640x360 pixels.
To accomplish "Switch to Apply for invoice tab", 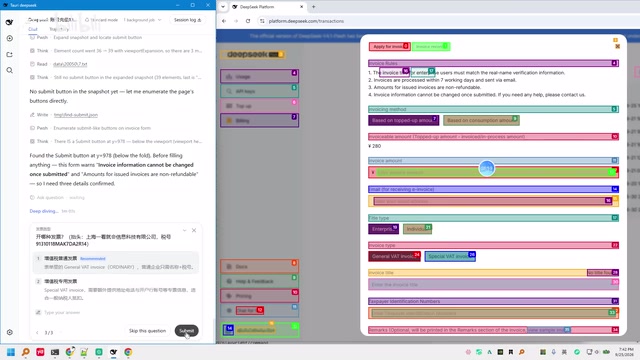I will pyautogui.click(x=389, y=47).
